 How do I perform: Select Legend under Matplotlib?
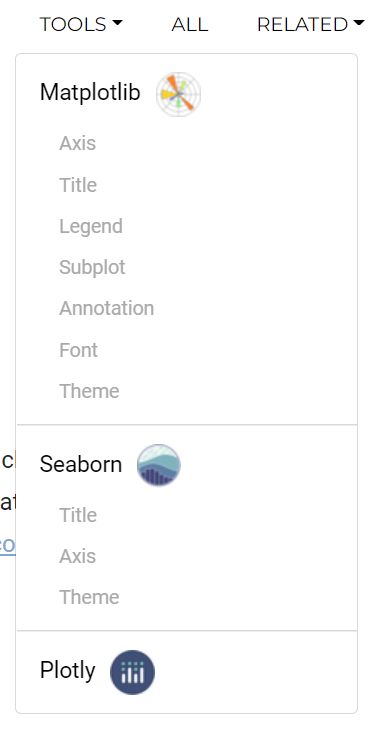[91, 227]
